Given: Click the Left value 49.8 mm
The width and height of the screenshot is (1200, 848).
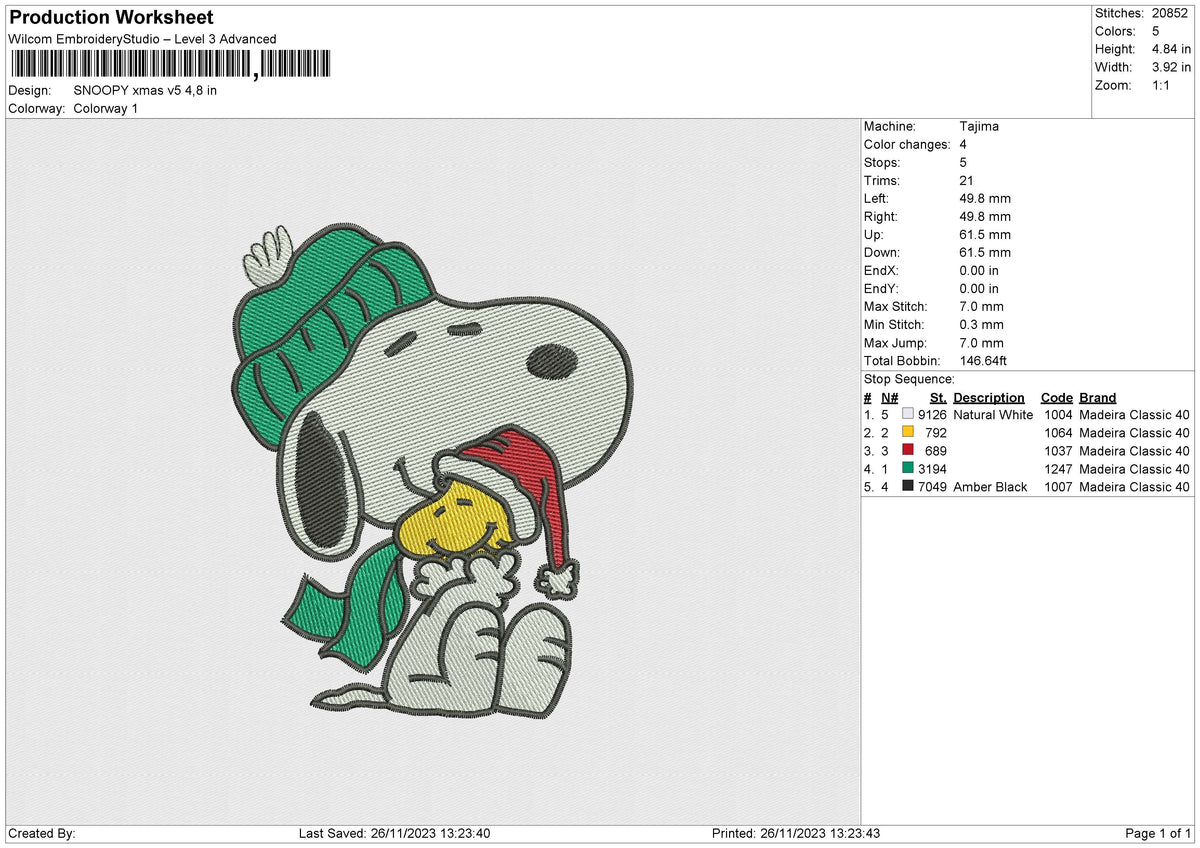Looking at the screenshot, I should point(984,198).
